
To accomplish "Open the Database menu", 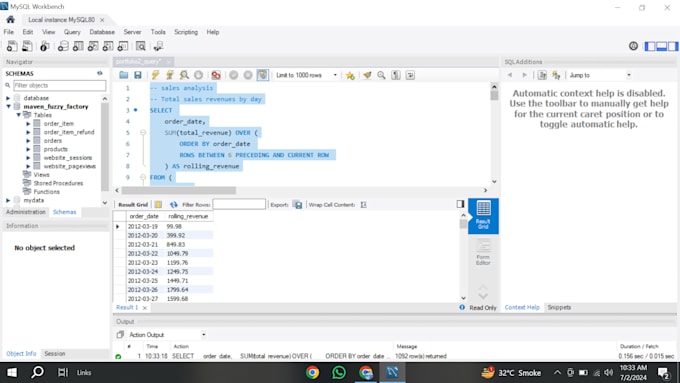I will [102, 32].
